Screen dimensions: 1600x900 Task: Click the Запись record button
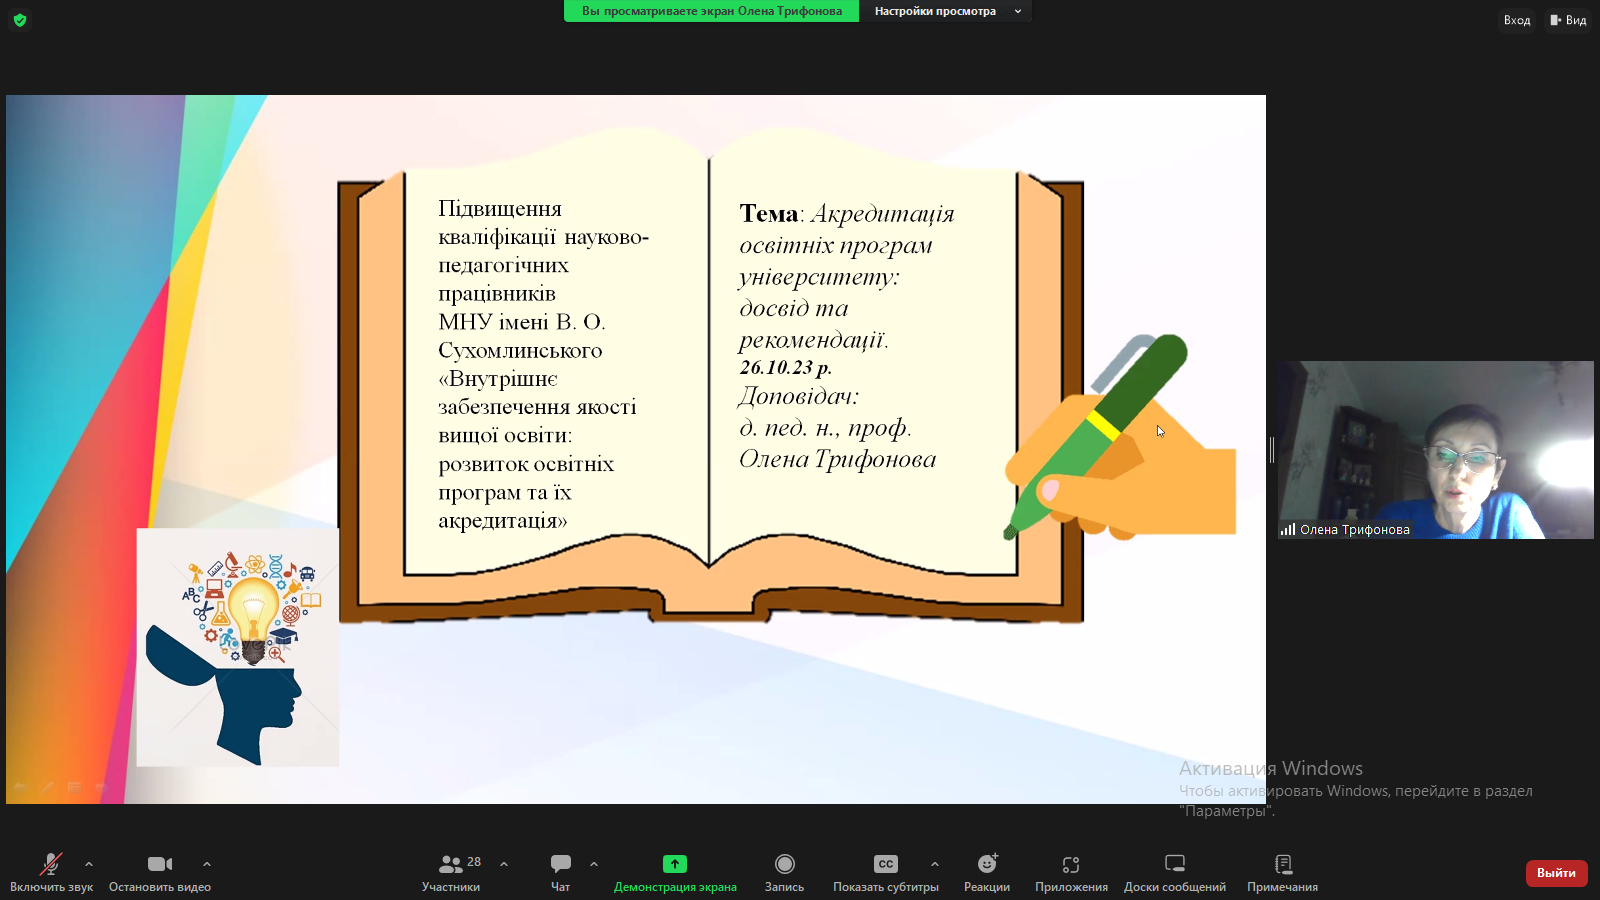click(784, 872)
